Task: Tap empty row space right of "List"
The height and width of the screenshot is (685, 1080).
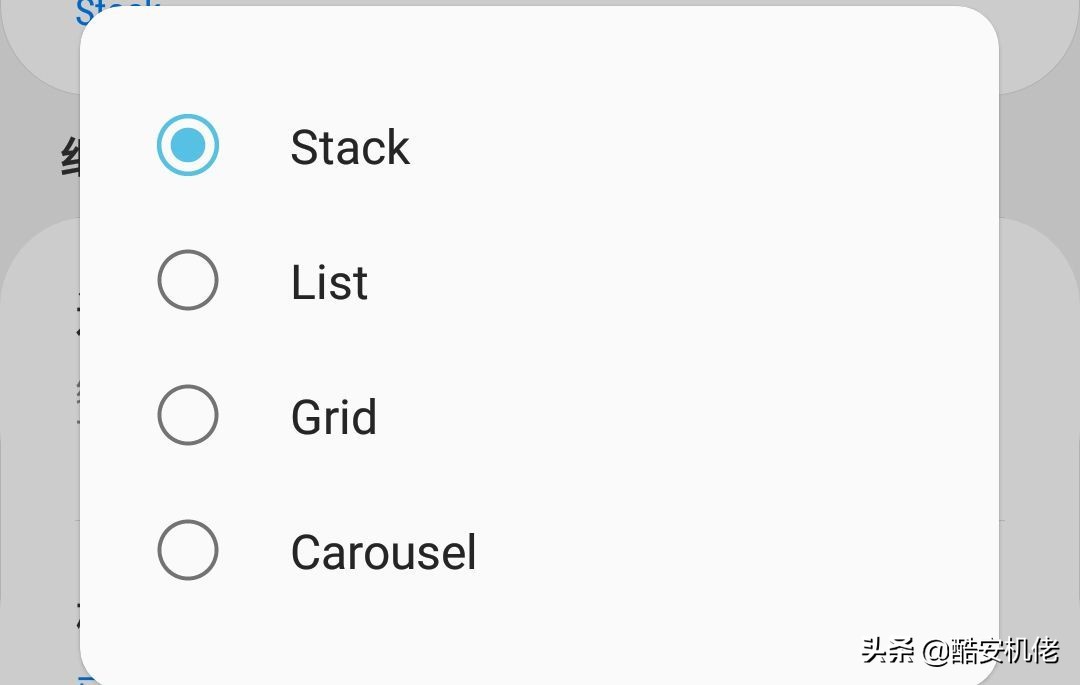Action: pos(700,281)
